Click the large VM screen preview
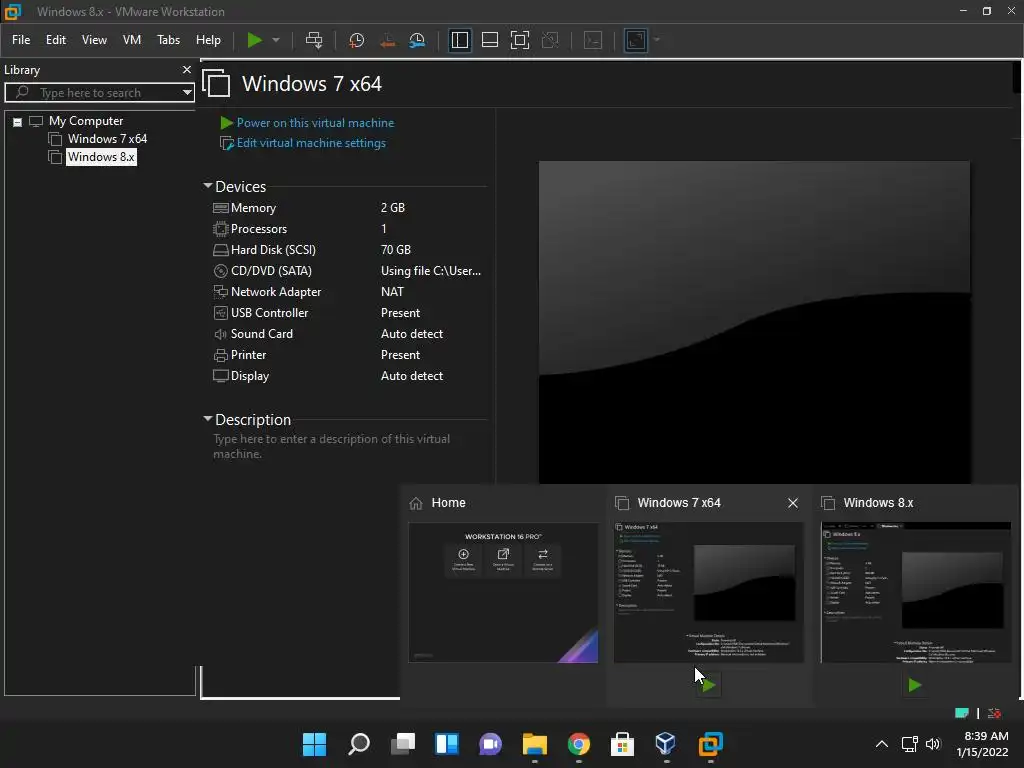The image size is (1024, 768). (x=754, y=323)
